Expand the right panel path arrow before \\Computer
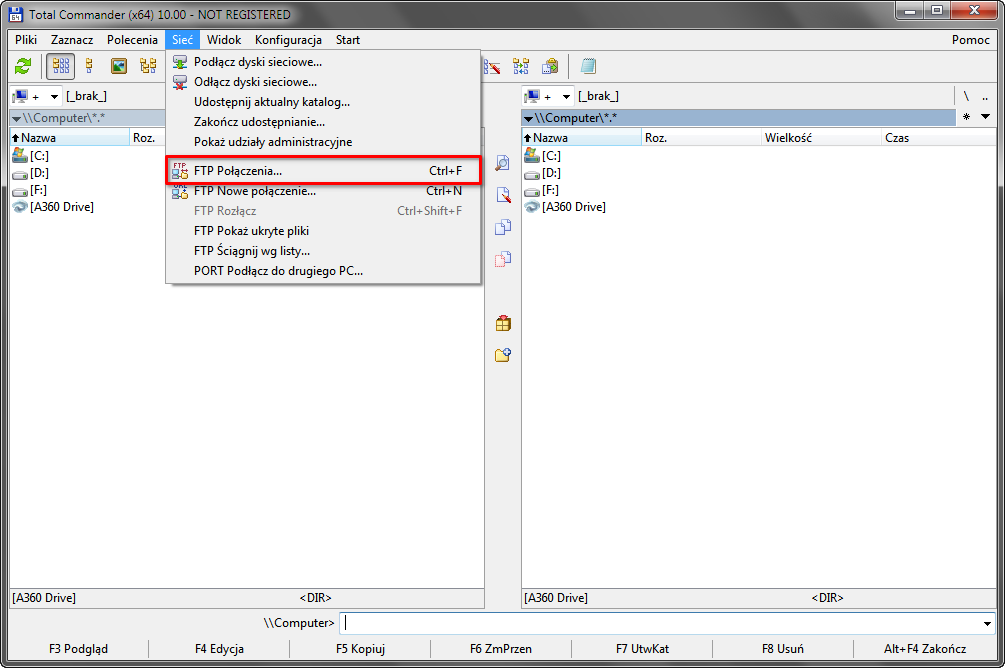Image resolution: width=1005 pixels, height=668 pixels. [528, 119]
